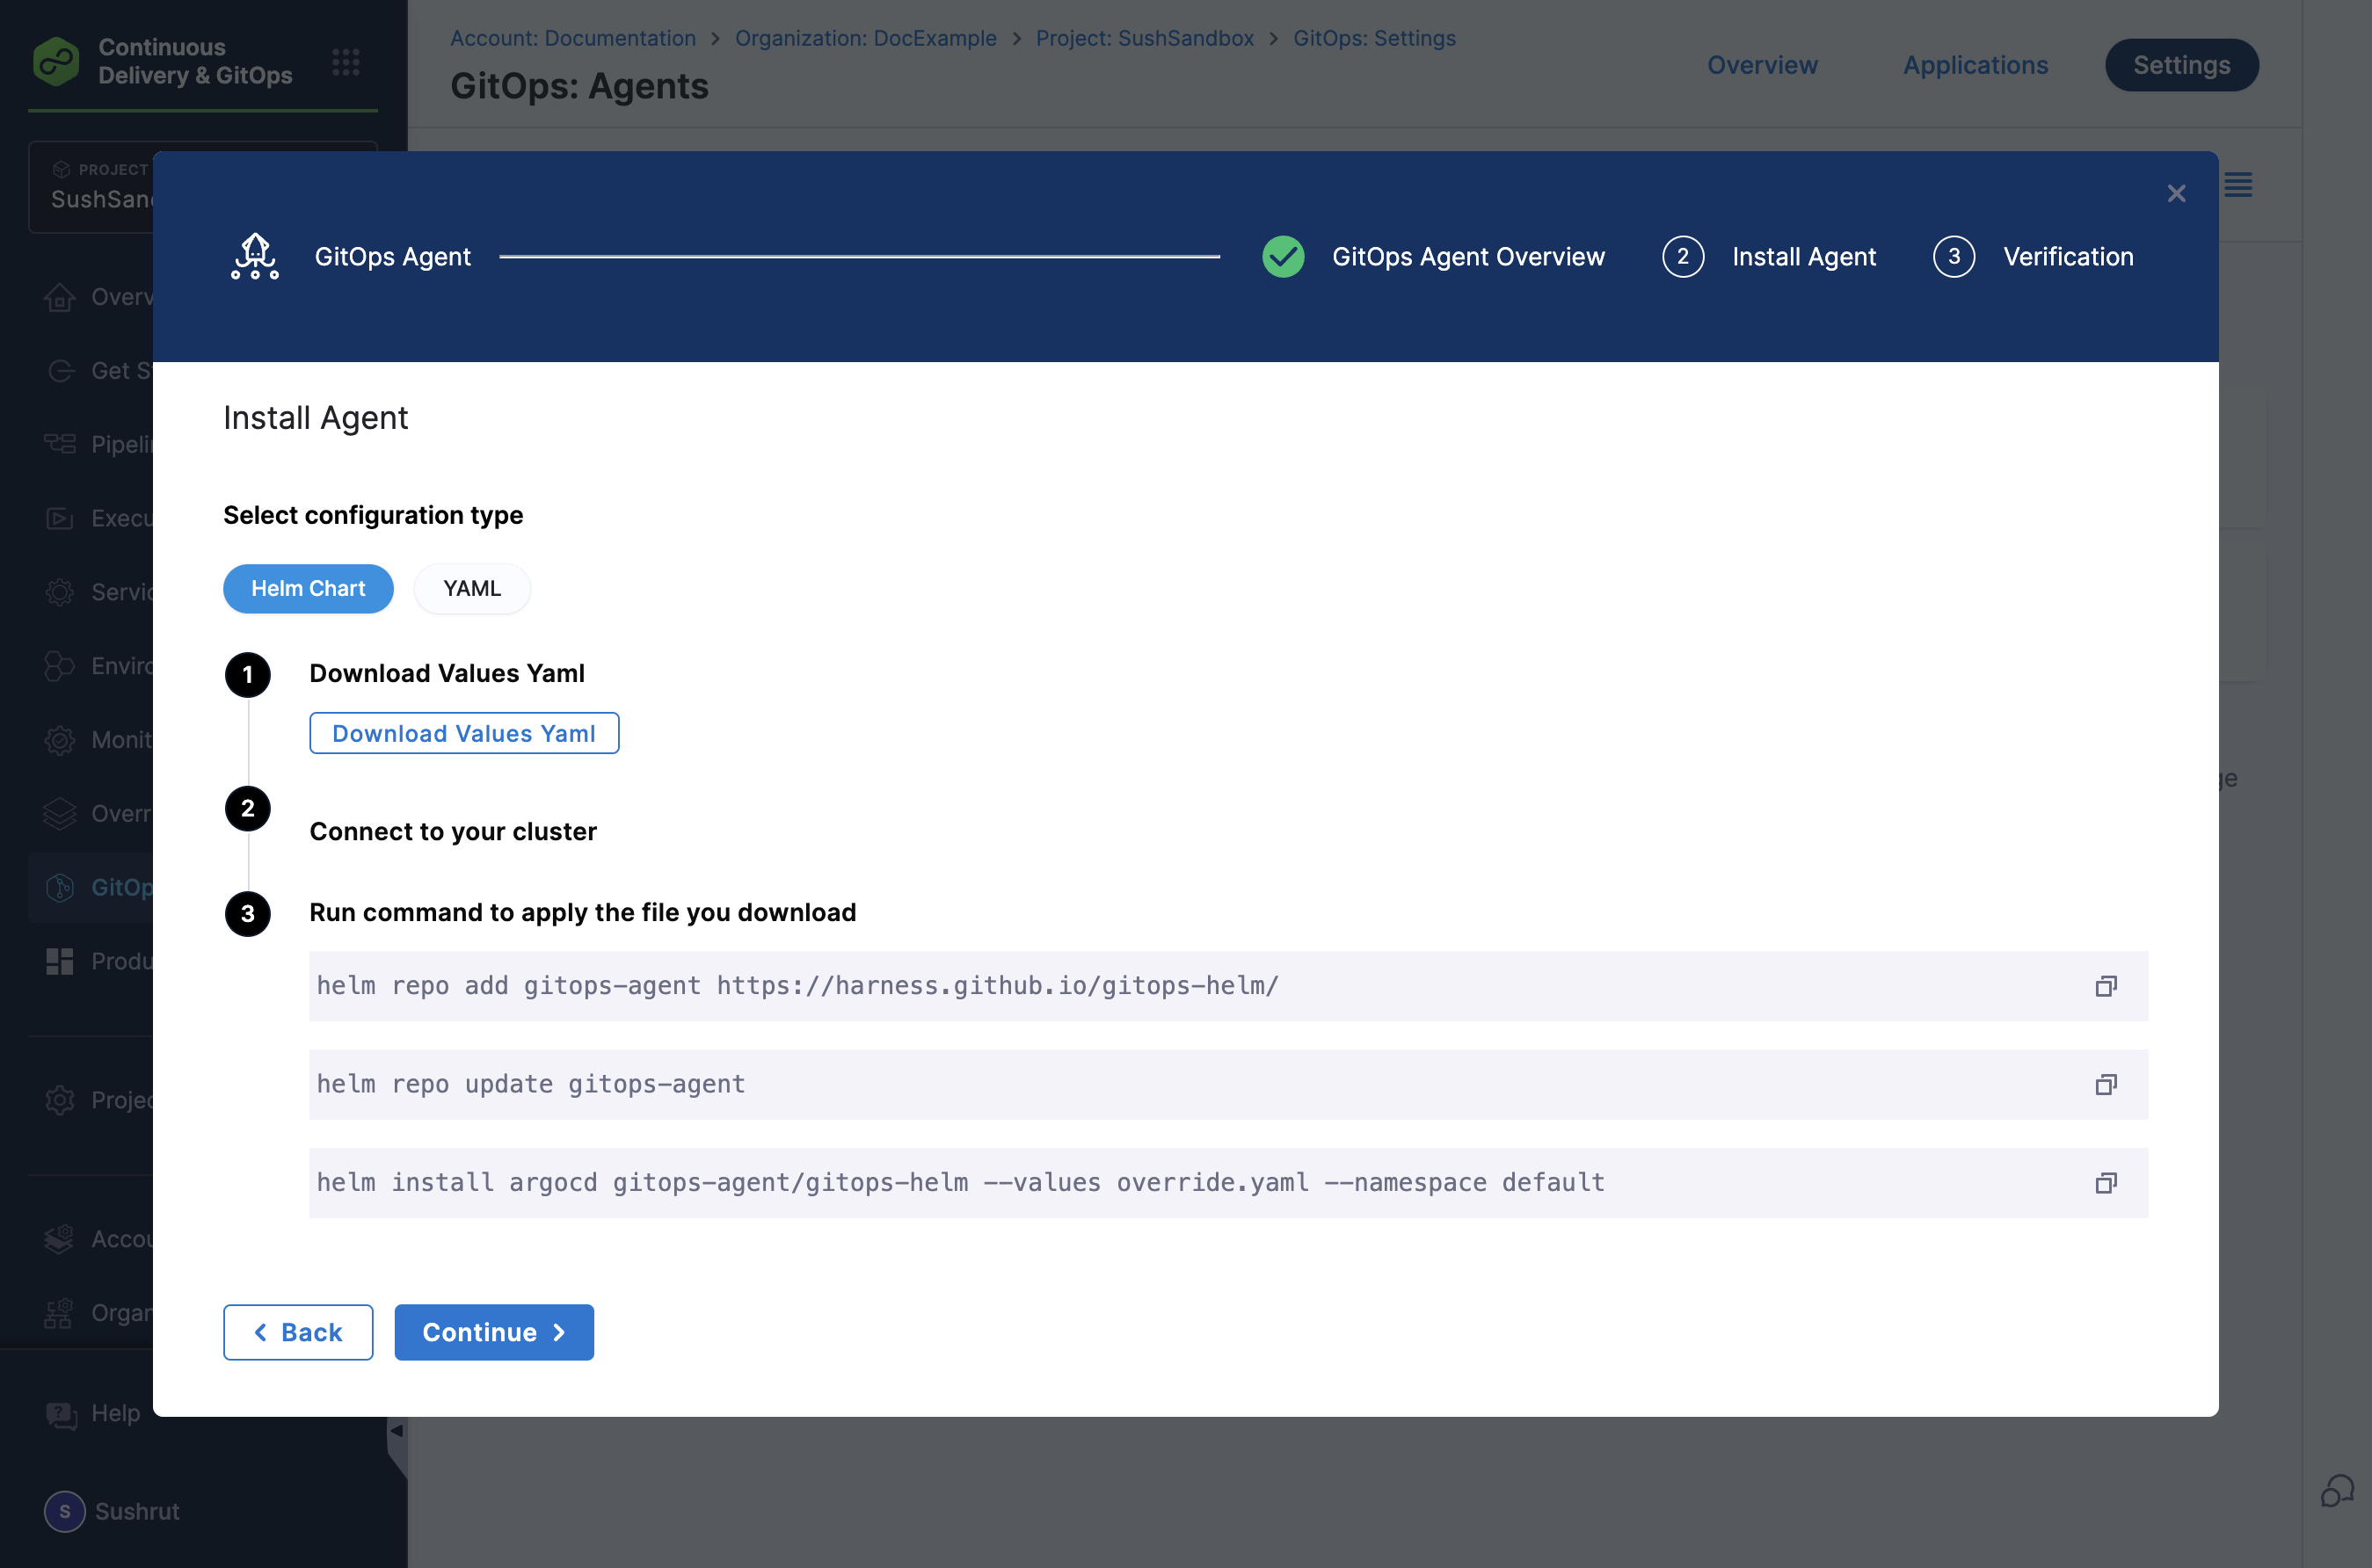This screenshot has height=1568, width=2372.
Task: Go to GitOps Agent Overview step
Action: point(1433,257)
